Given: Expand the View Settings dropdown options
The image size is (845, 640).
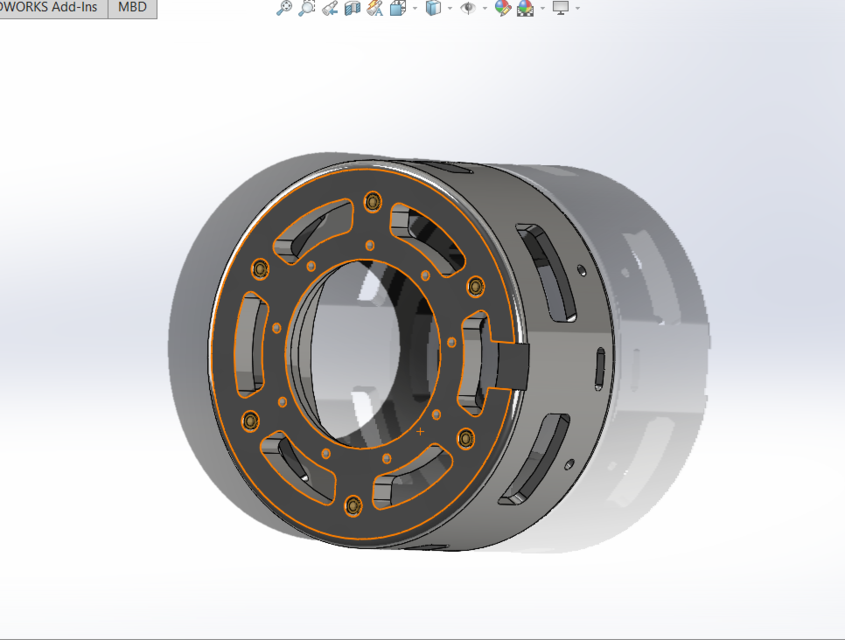Looking at the screenshot, I should 578,8.
